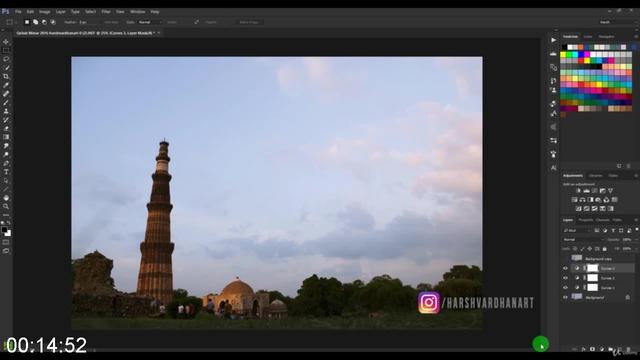Select the Pen tool
This screenshot has width=640, height=360.
pos(6,163)
